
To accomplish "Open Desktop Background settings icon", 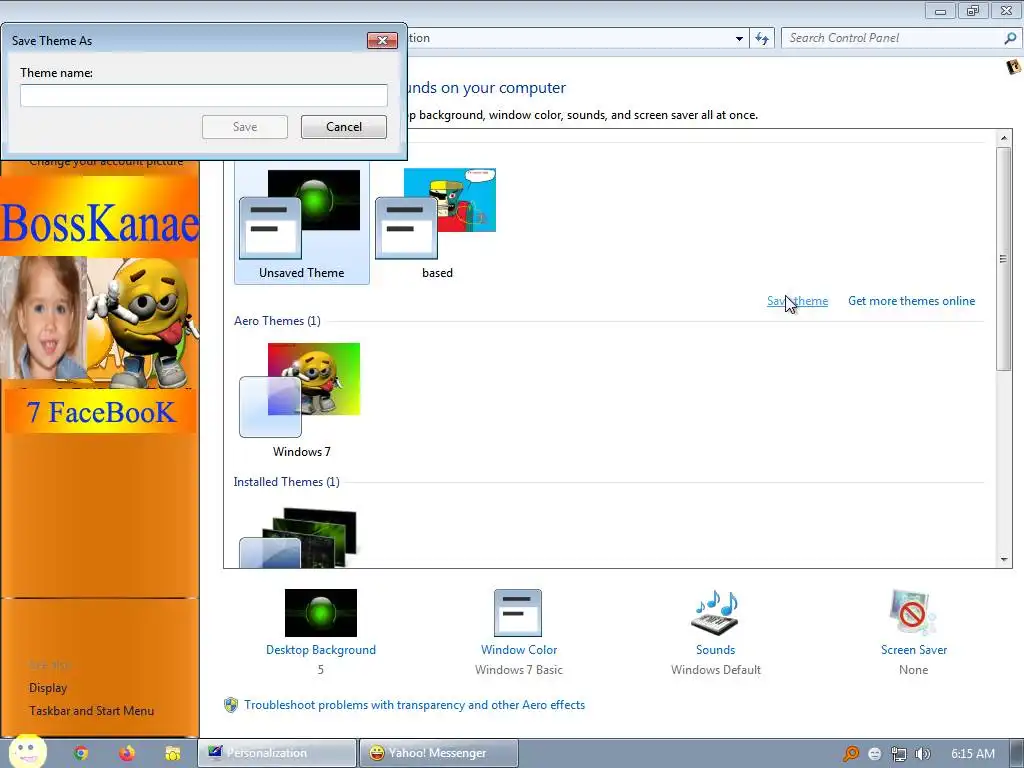I will [x=321, y=613].
